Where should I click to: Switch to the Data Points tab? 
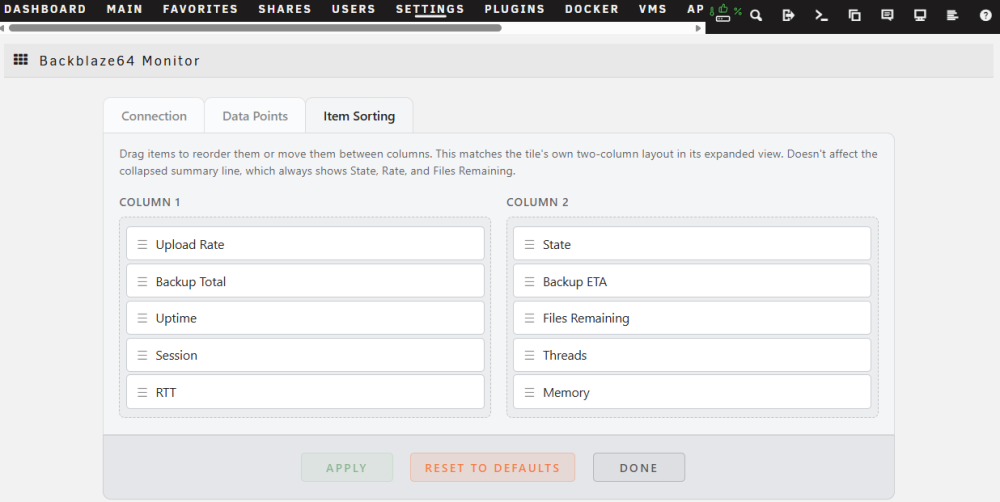(x=255, y=116)
